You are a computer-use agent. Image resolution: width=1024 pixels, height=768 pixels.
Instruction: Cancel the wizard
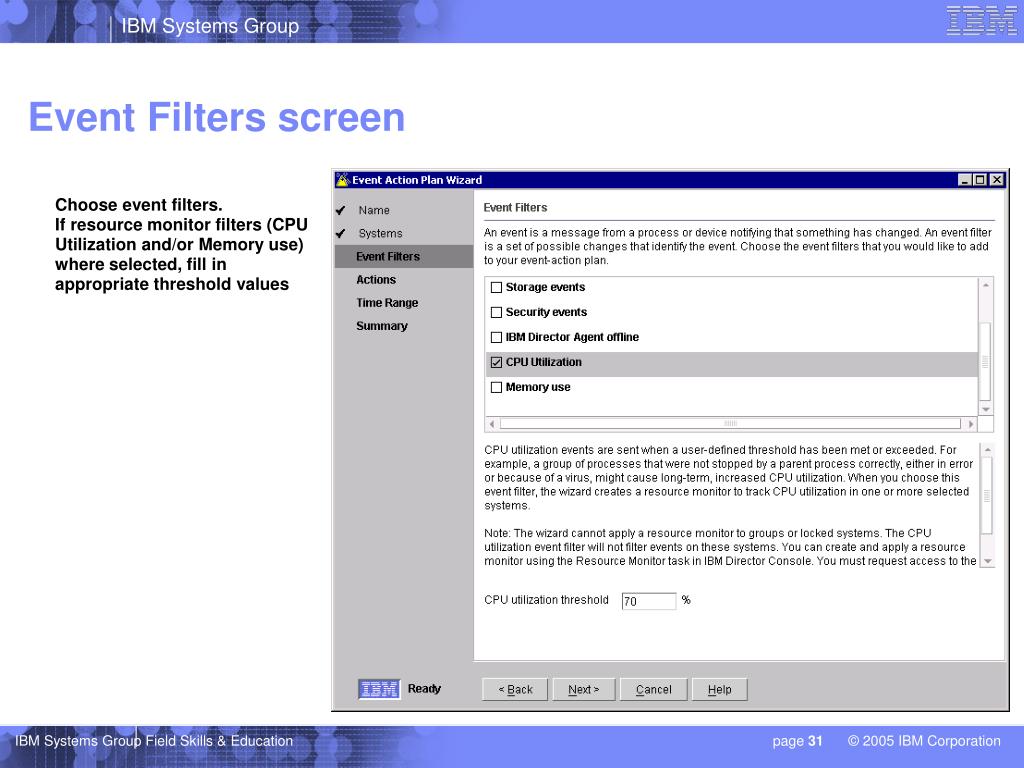coord(654,690)
